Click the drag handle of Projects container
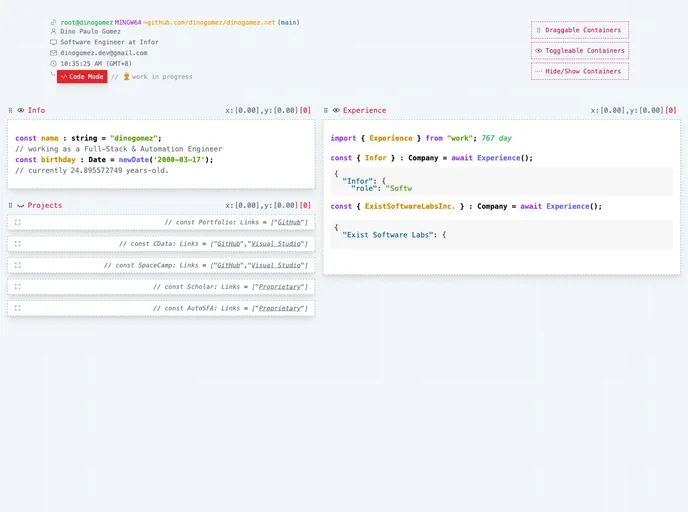 pyautogui.click(x=11, y=205)
